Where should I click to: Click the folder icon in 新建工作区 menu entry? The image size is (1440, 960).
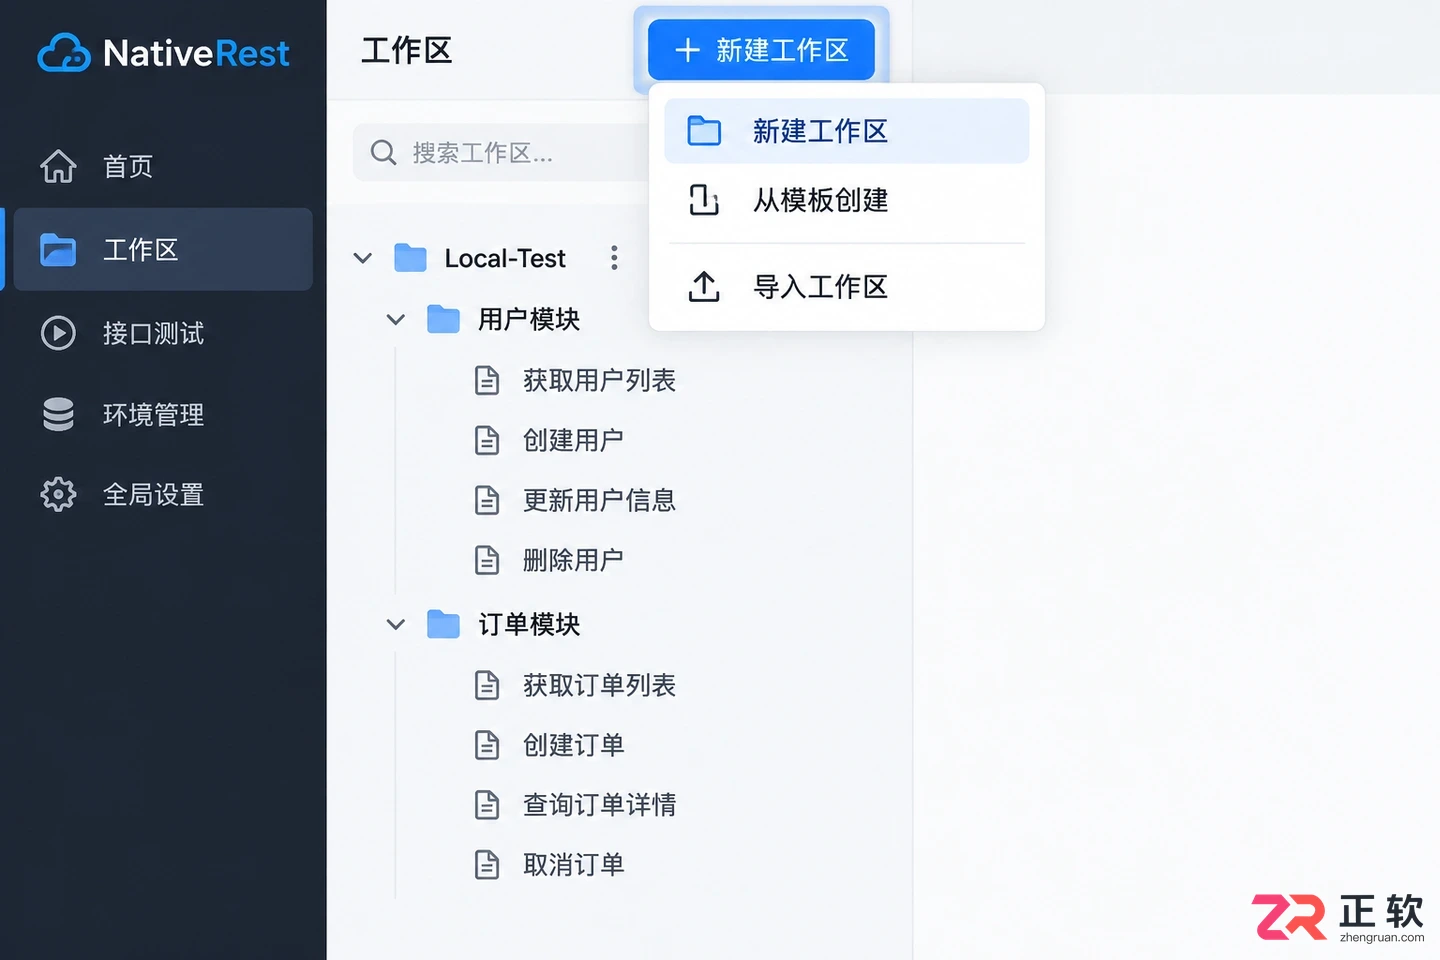704,131
